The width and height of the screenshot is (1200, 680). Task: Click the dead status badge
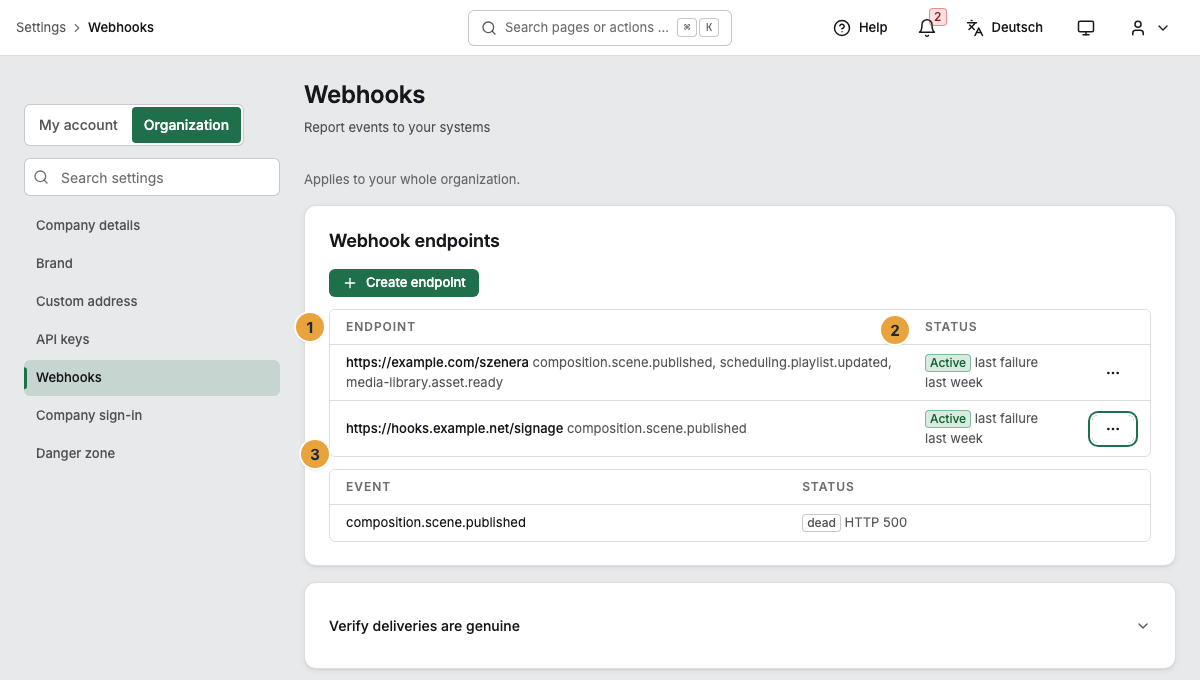[x=821, y=523]
